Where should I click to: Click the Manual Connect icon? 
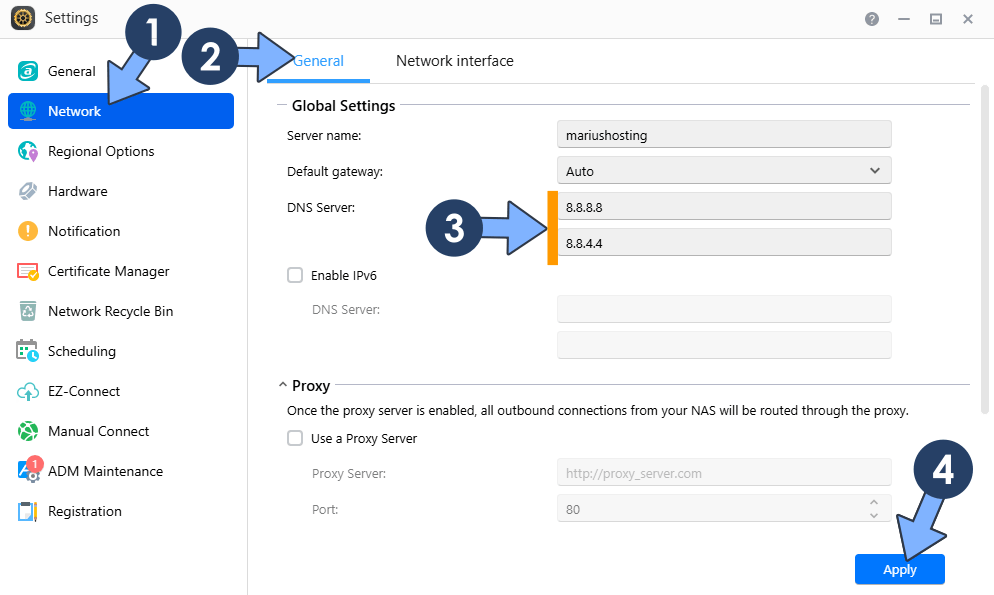tap(27, 431)
